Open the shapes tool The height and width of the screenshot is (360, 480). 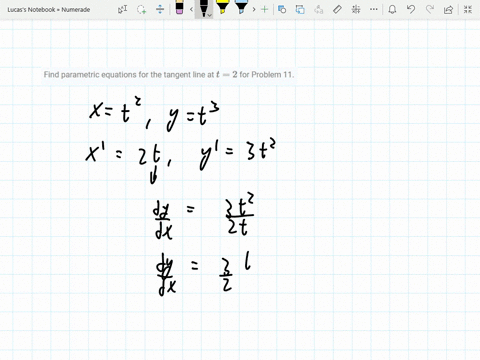click(x=282, y=9)
